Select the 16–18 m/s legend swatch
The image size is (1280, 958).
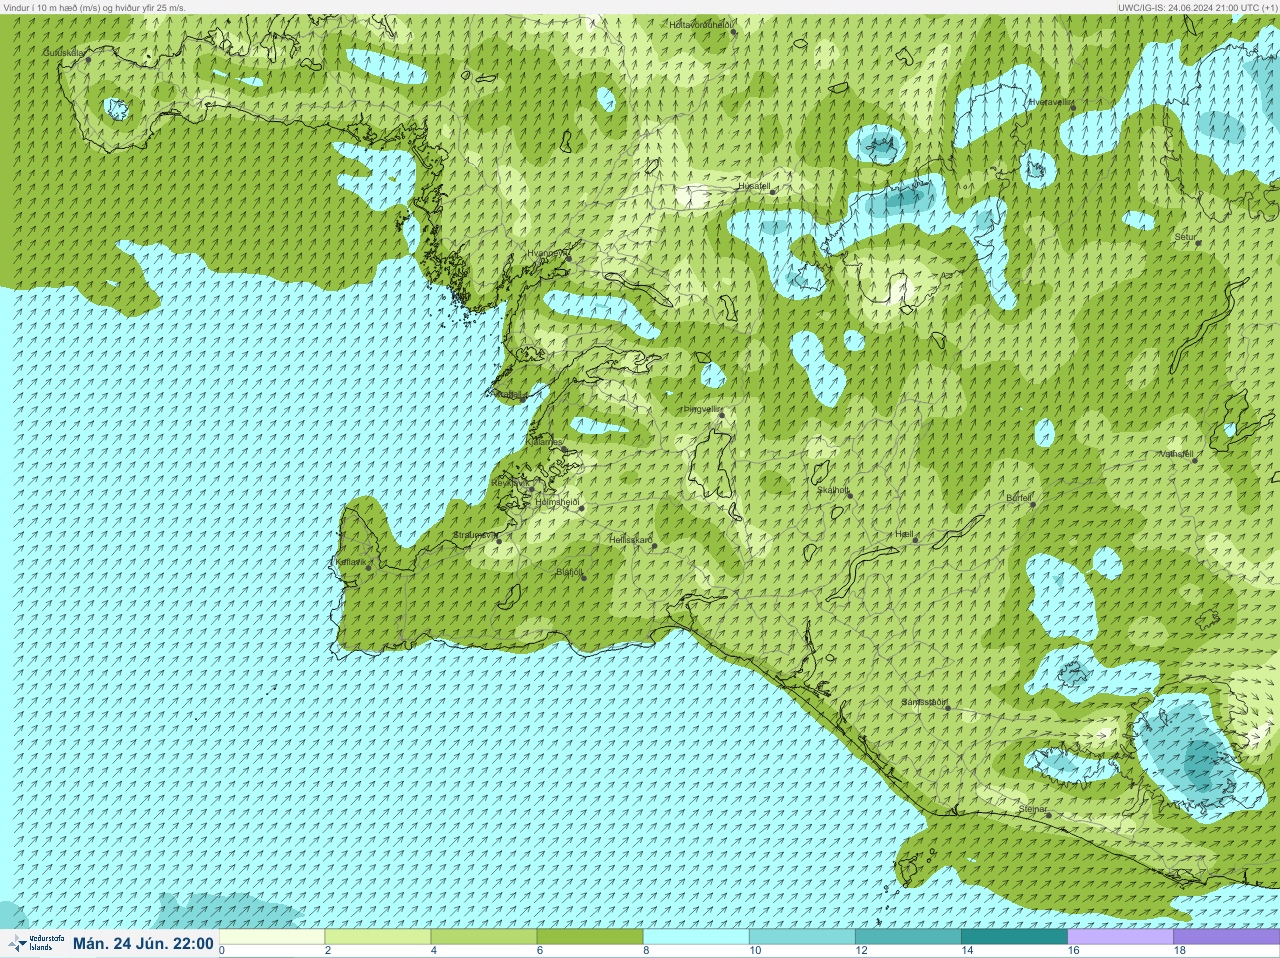[1120, 938]
